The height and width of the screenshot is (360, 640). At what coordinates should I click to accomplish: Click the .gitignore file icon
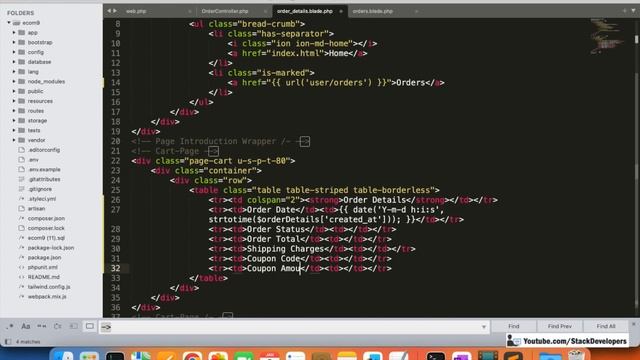coord(22,189)
